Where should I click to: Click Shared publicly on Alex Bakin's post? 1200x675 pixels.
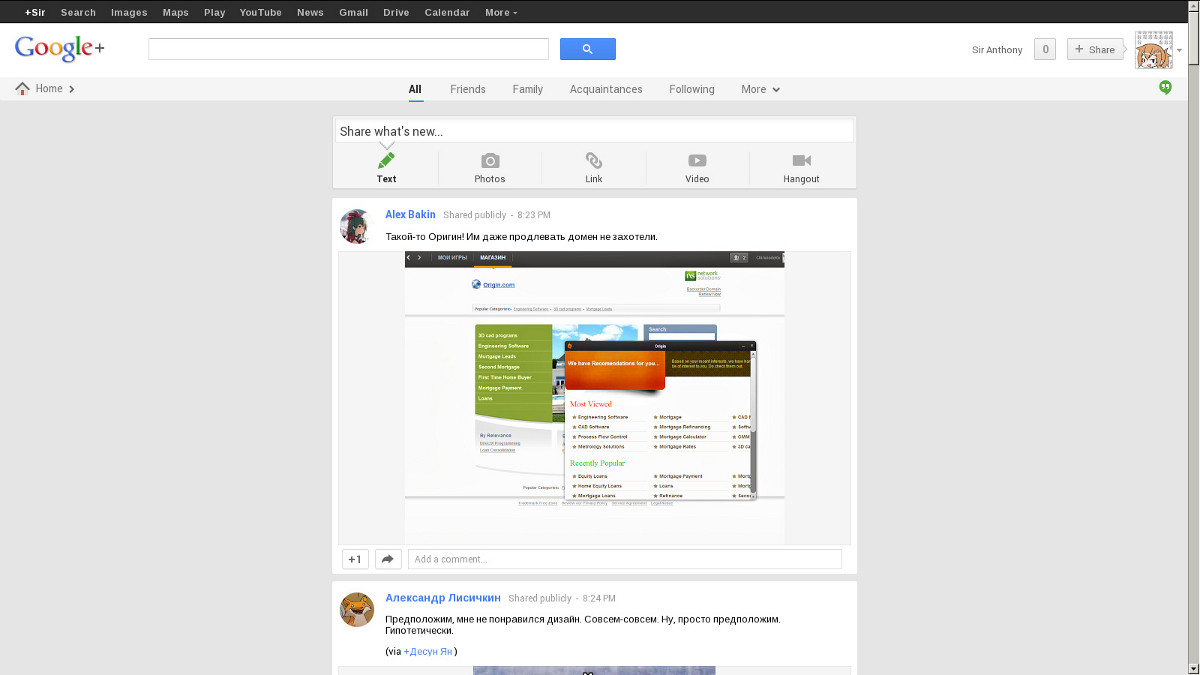[475, 215]
